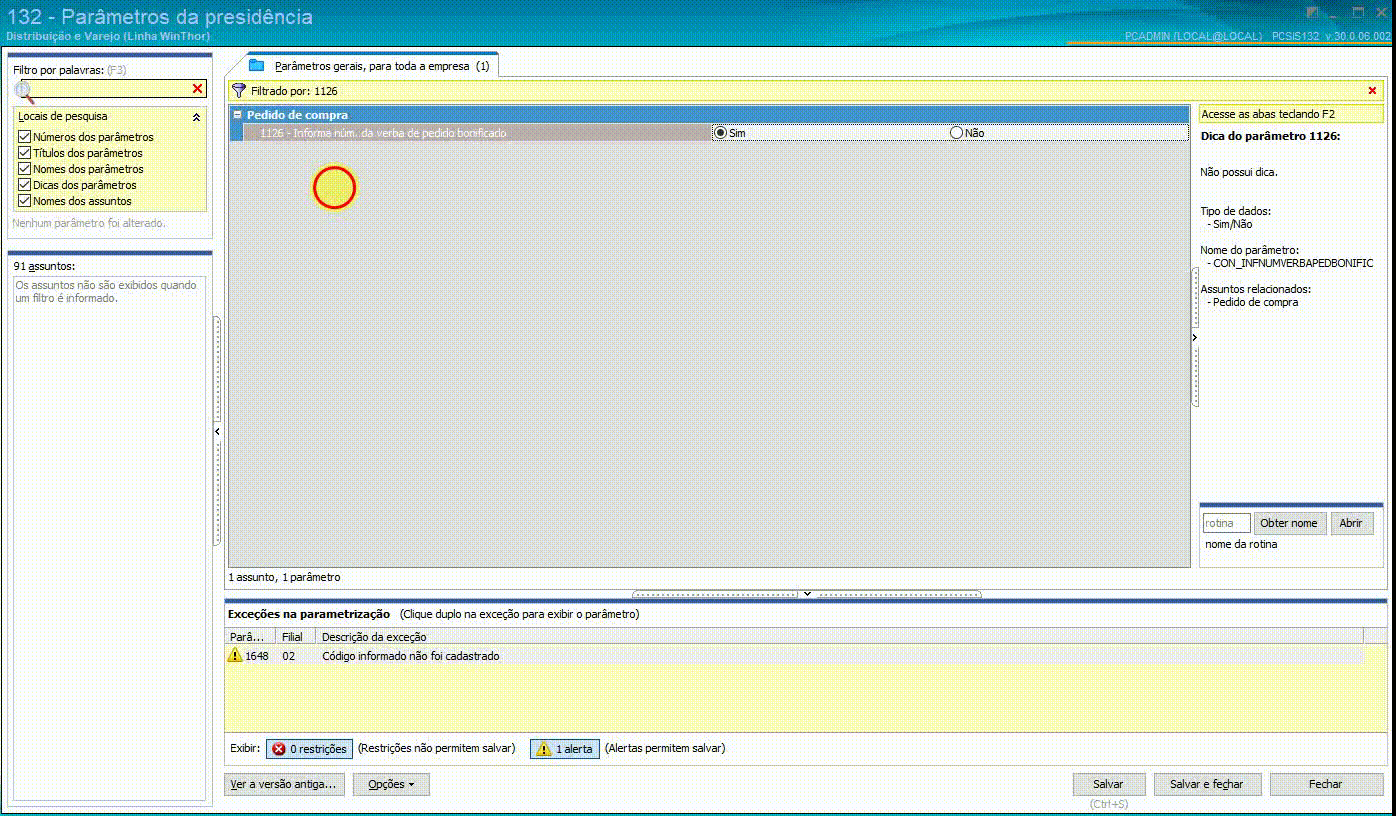Click Dica do parâmetro 1126 heading
Image resolution: width=1396 pixels, height=816 pixels.
[1270, 136]
